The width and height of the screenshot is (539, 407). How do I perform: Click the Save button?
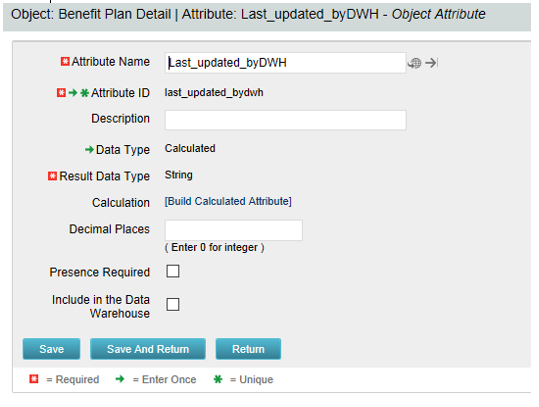click(52, 349)
